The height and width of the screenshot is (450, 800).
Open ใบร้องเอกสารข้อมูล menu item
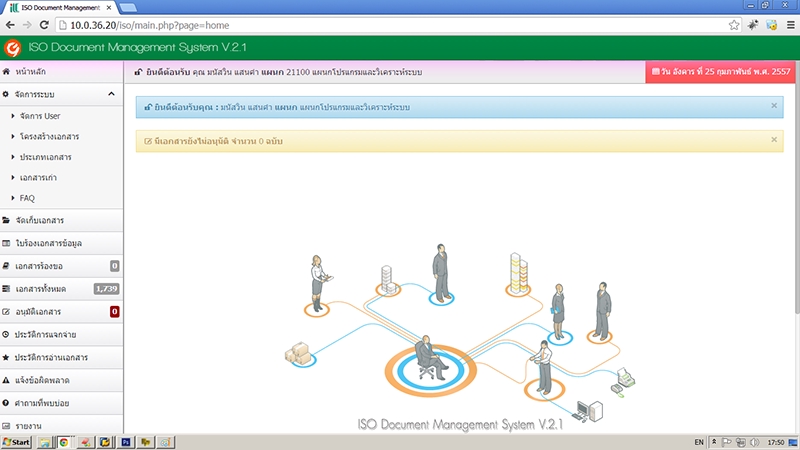click(61, 243)
